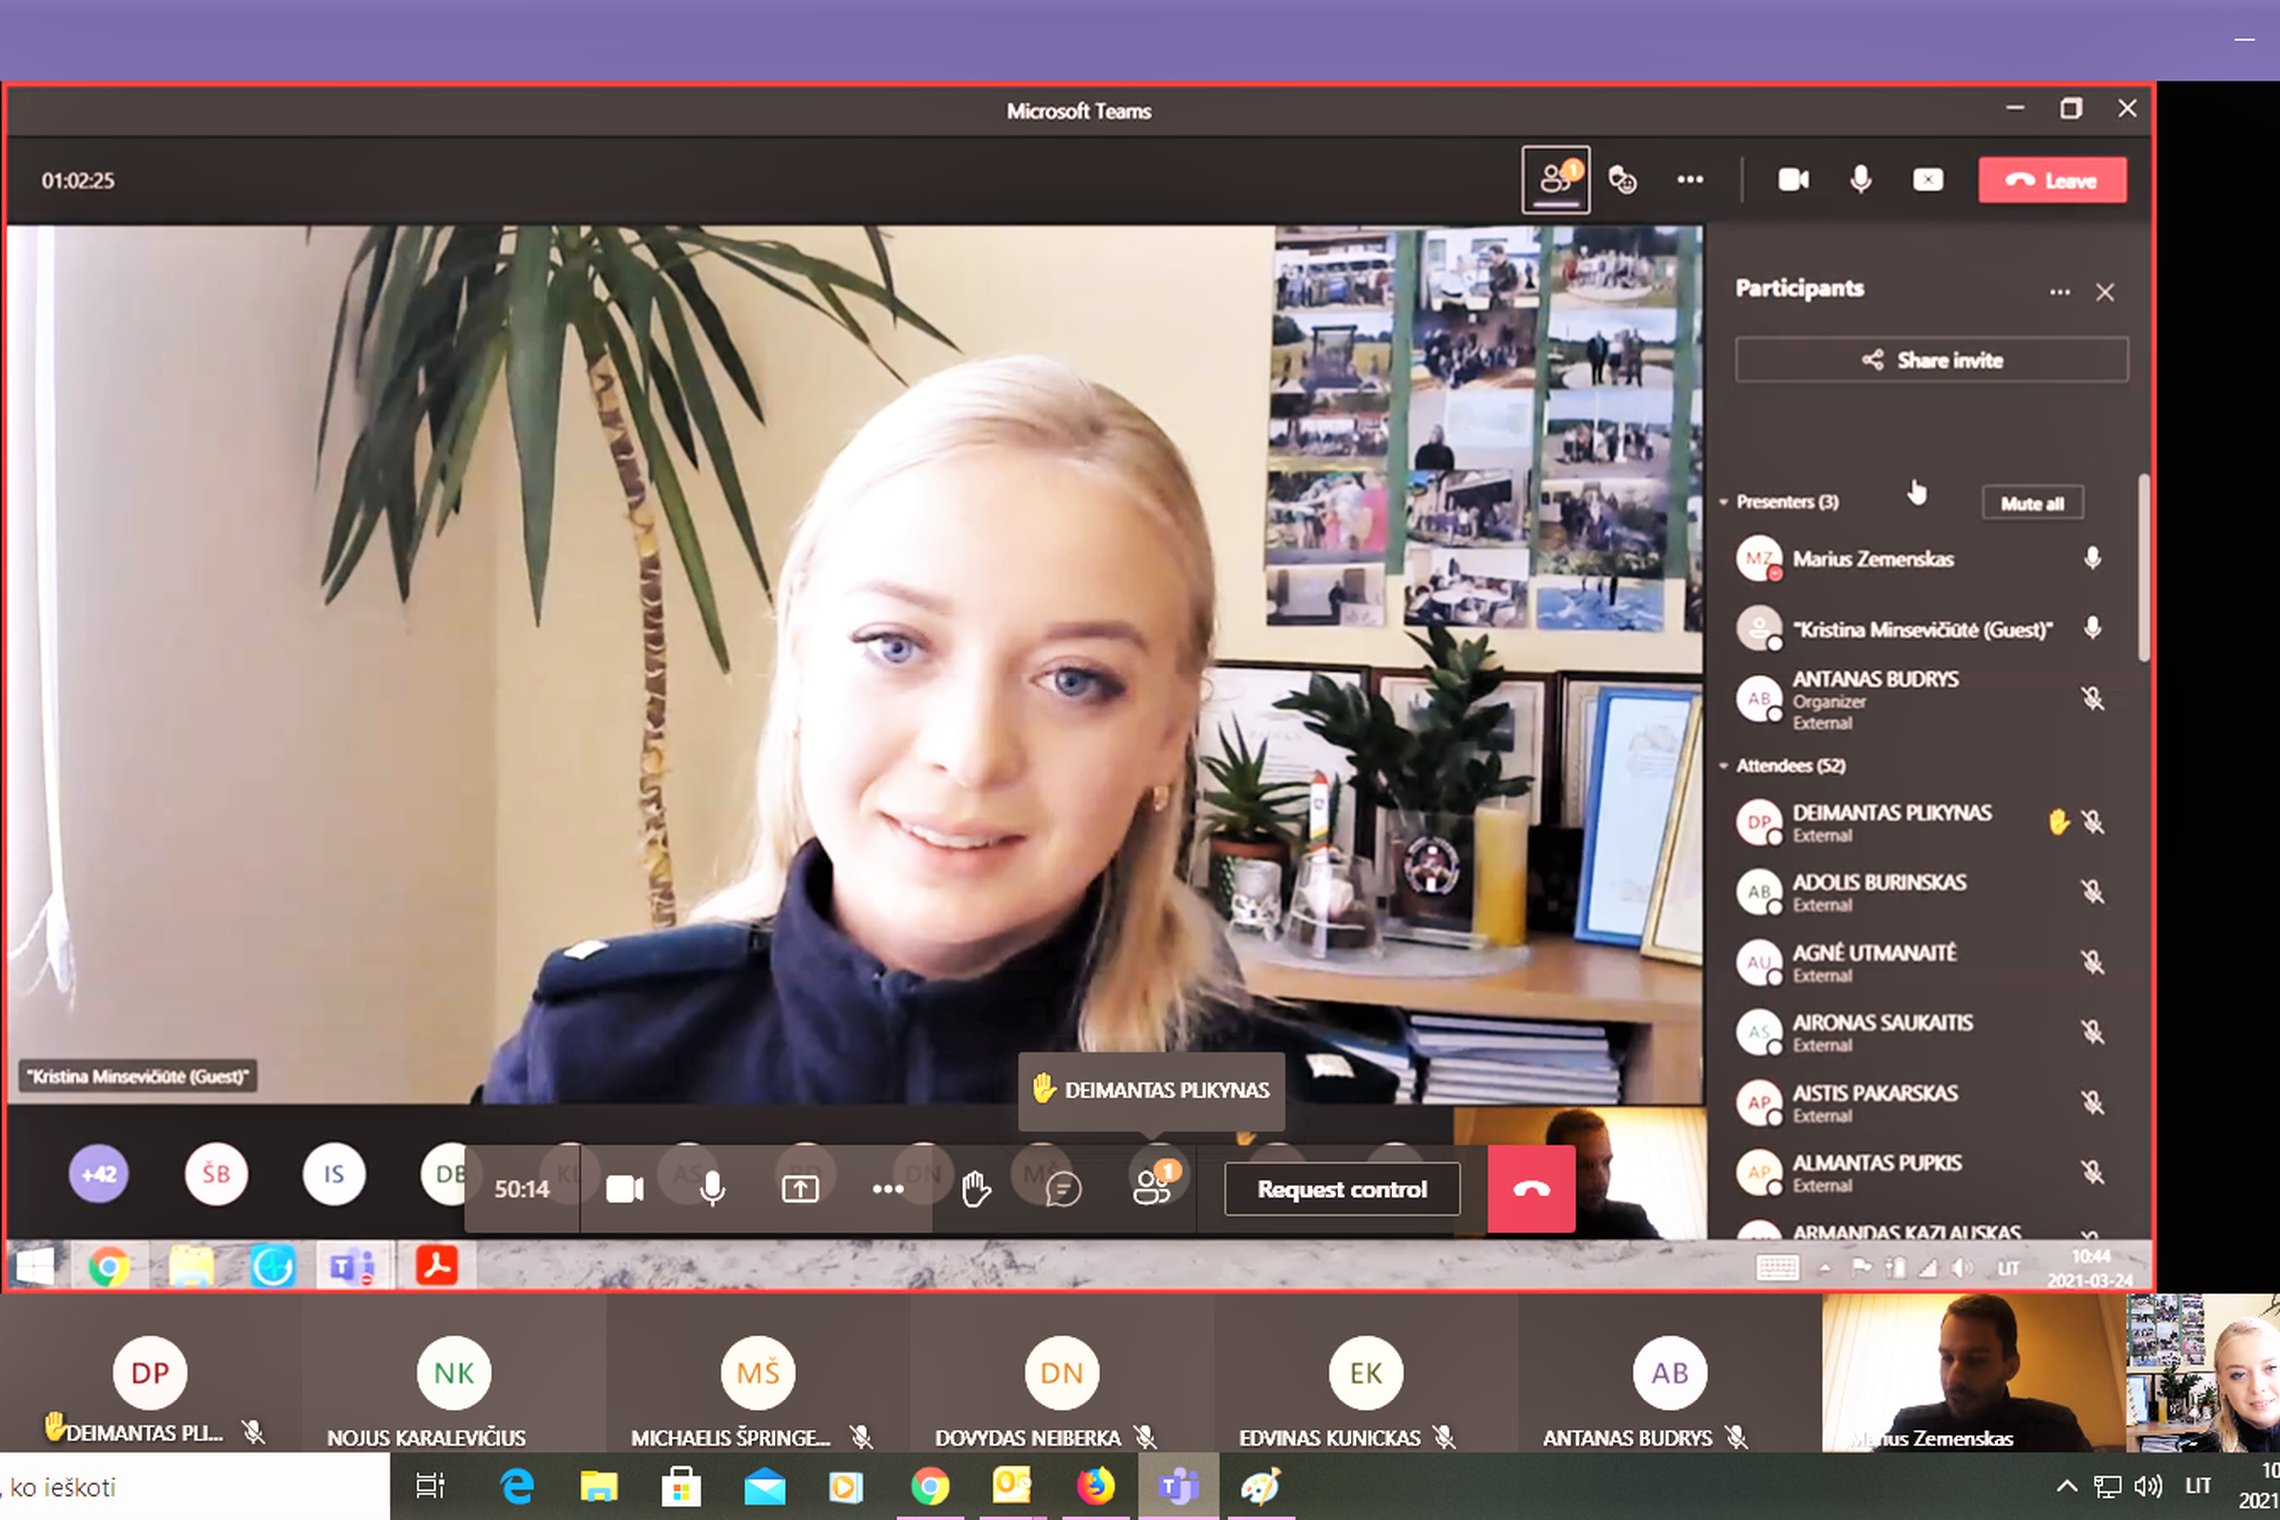This screenshot has width=2280, height=1520.
Task: Open Paint on the bottom taskbar
Action: (1260, 1487)
